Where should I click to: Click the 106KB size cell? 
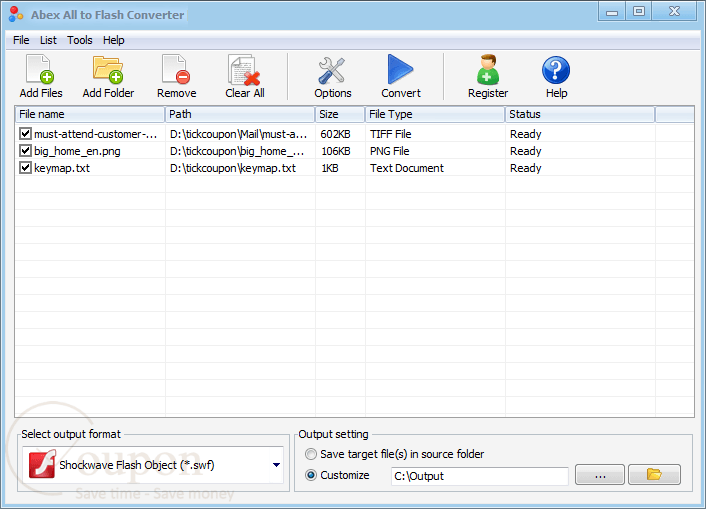(x=336, y=151)
